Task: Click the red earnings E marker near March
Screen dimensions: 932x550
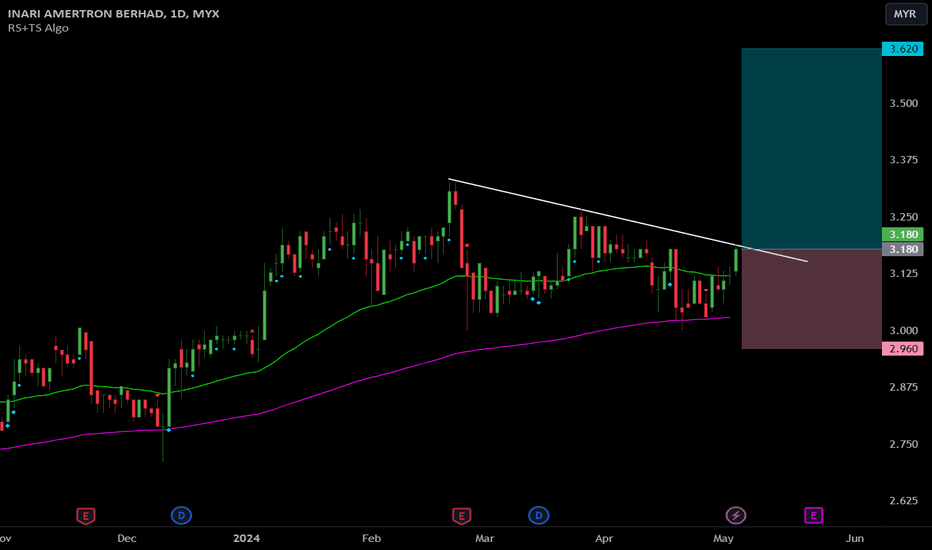Action: 462,516
